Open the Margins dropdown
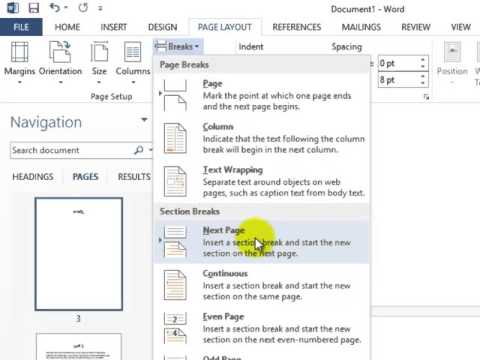Viewport: 480px width, 360px height. [19, 62]
